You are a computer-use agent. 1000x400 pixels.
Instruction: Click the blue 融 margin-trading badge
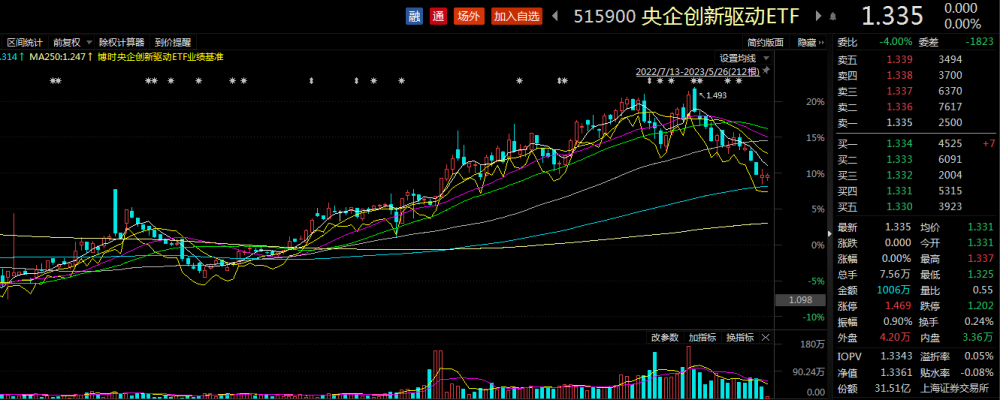(x=415, y=17)
